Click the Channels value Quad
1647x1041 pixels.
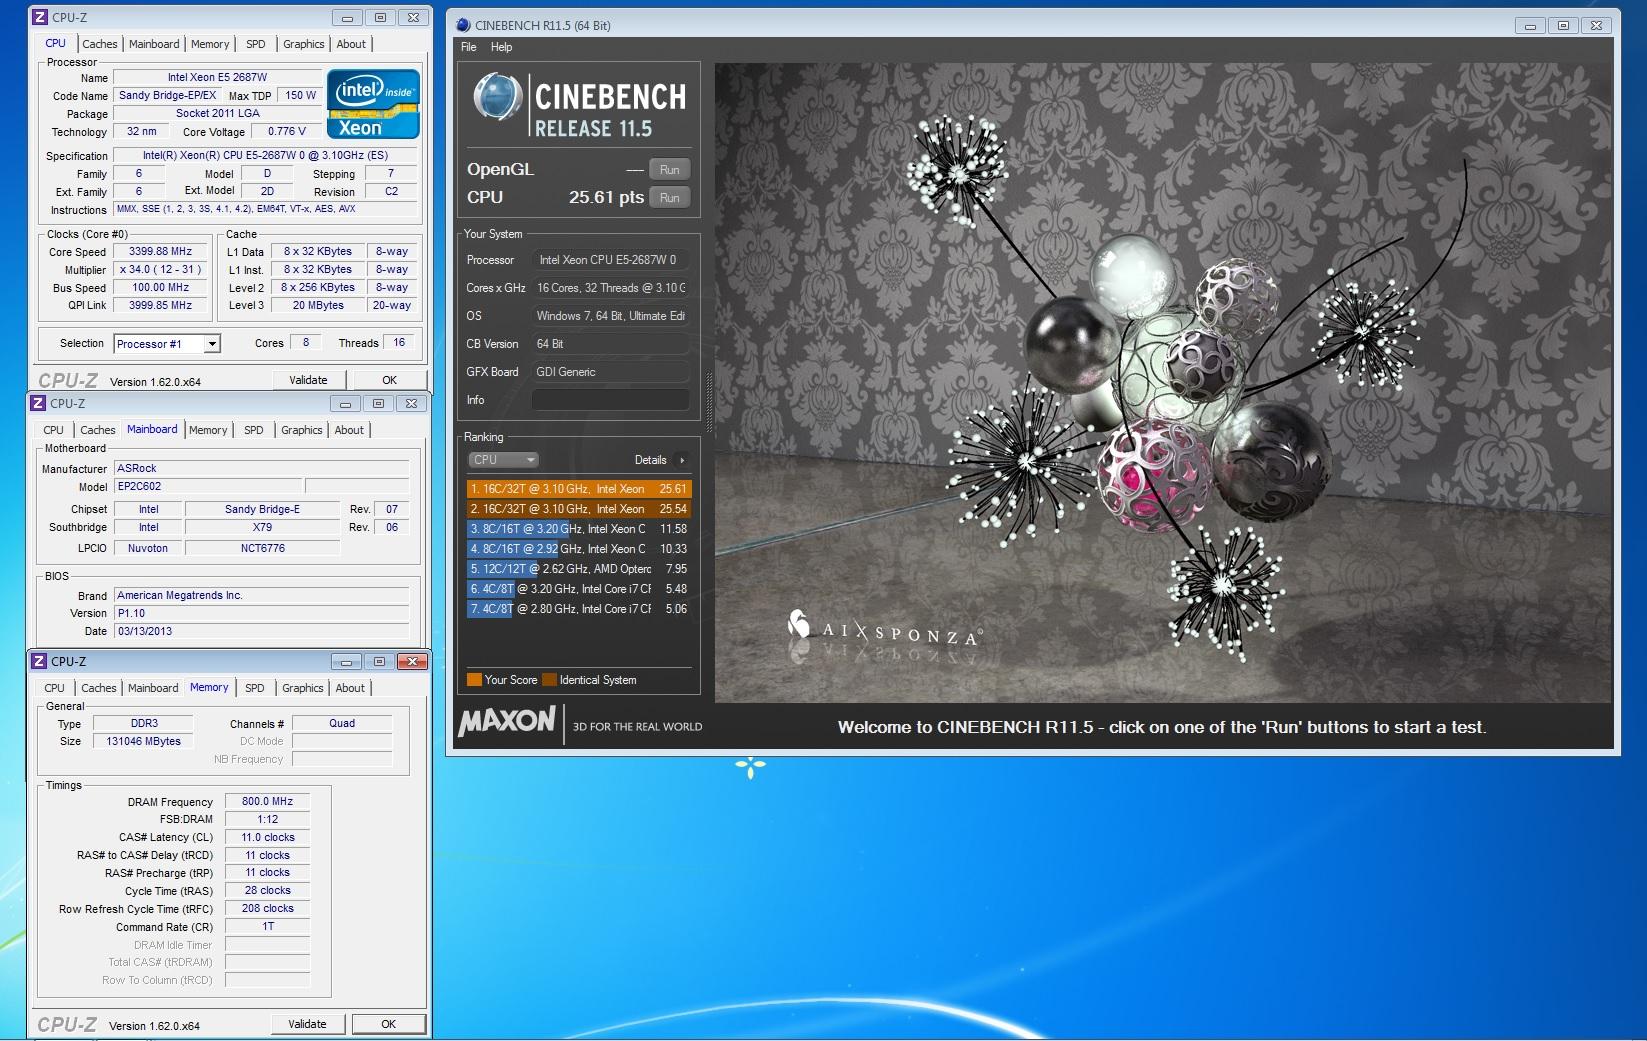coord(342,724)
